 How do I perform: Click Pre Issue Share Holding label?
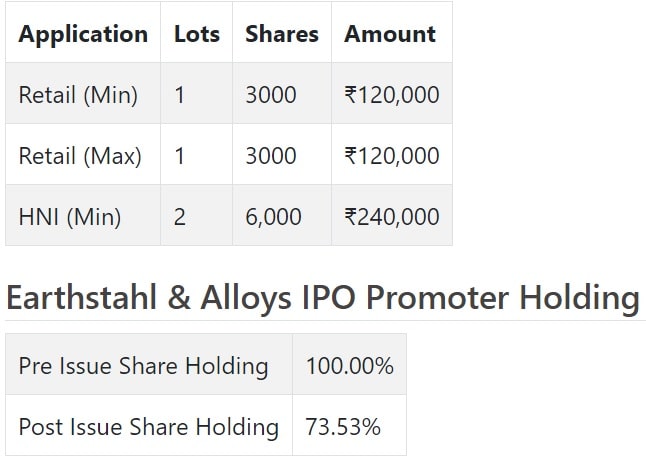[143, 366]
